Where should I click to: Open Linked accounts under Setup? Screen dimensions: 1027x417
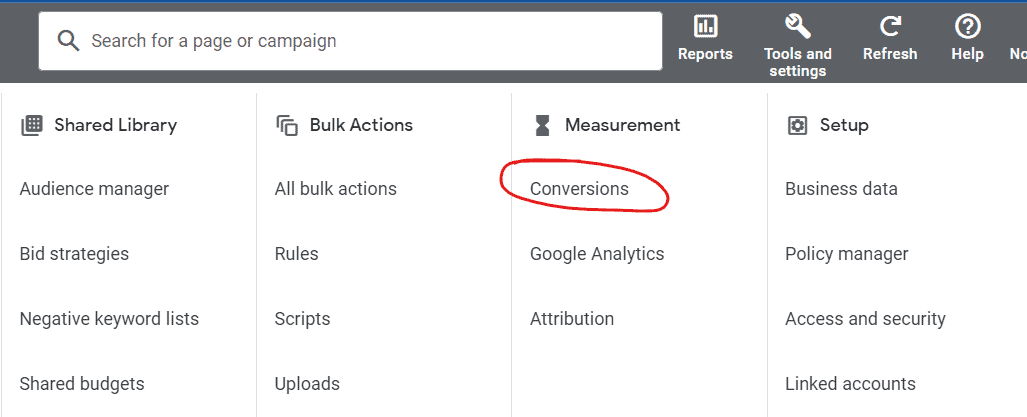(x=850, y=384)
